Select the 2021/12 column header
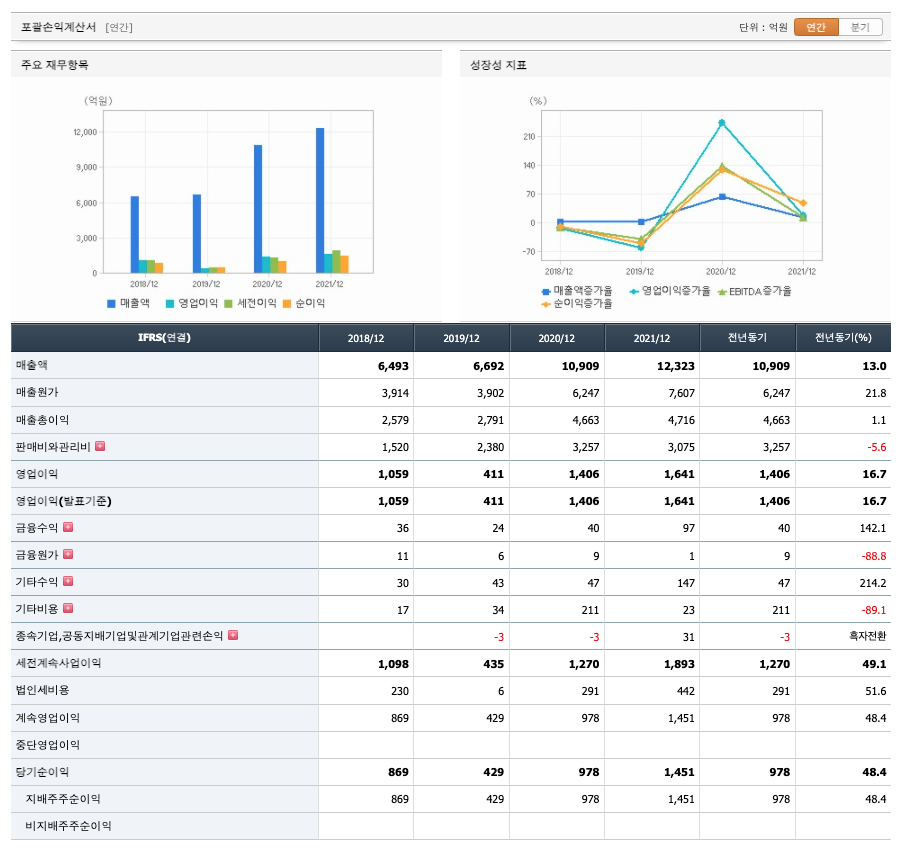 (652, 338)
